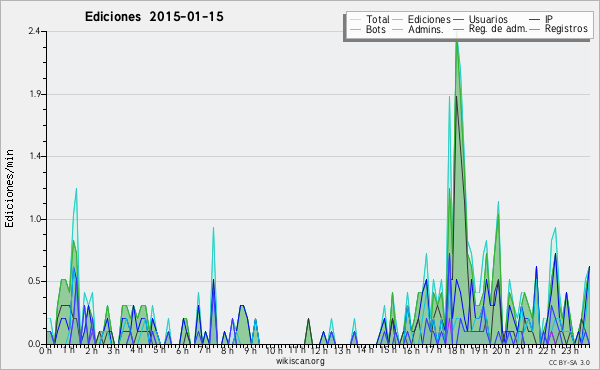Click the tallest green peak near 18 h
Image resolution: width=600 pixels, height=370 pixels.
point(457,41)
